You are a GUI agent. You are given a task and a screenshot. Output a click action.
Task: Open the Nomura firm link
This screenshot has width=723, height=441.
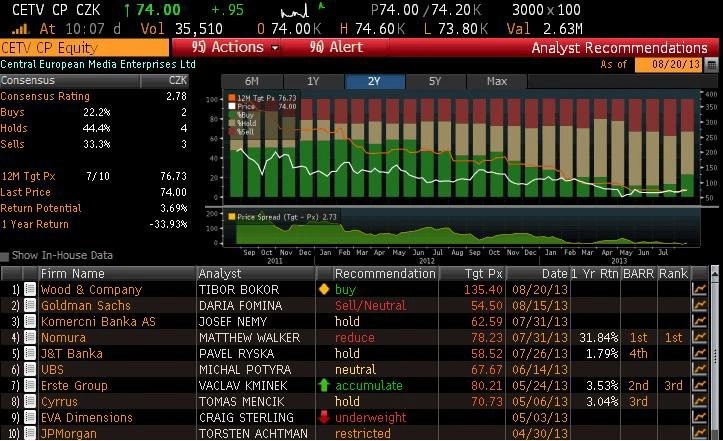[63, 338]
